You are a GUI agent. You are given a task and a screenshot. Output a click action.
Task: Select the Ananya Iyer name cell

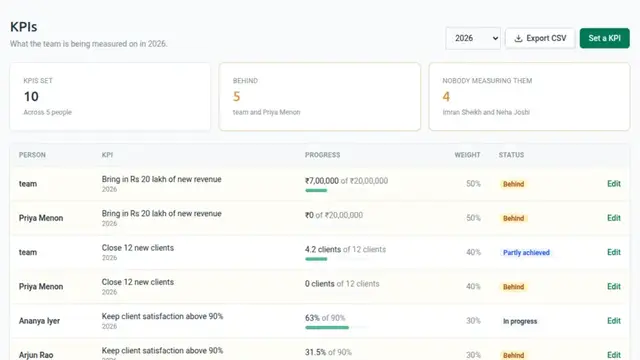pyautogui.click(x=39, y=321)
